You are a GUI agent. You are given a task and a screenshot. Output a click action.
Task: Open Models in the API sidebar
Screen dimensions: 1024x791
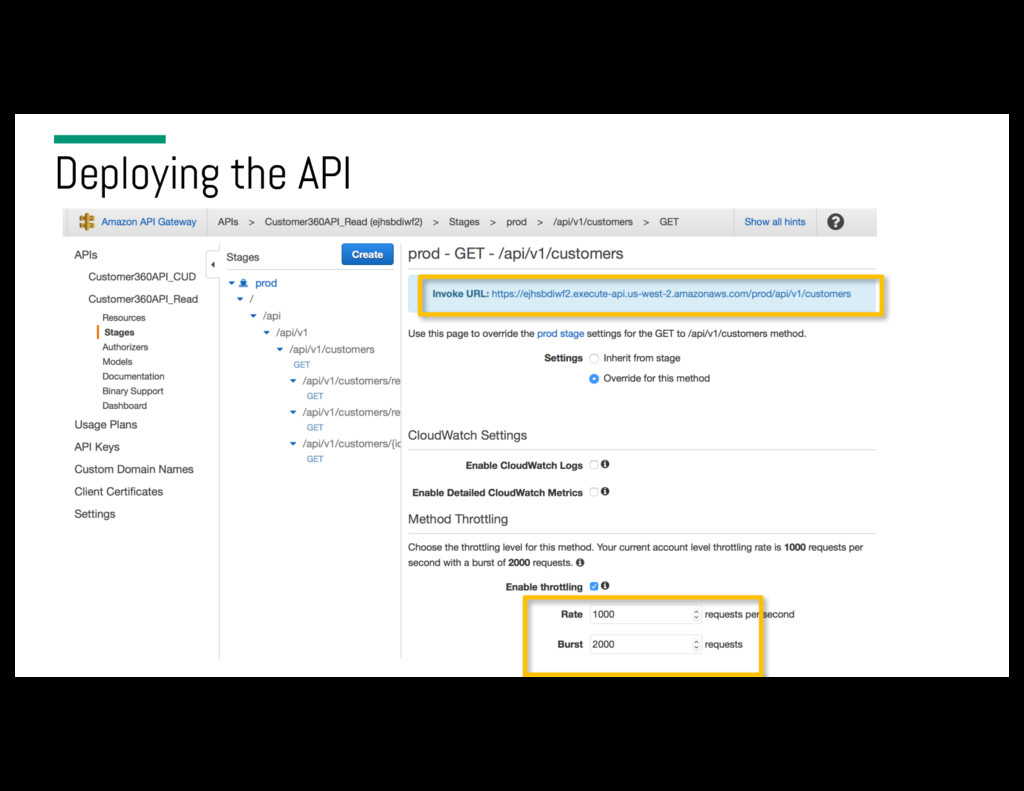pyautogui.click(x=118, y=361)
